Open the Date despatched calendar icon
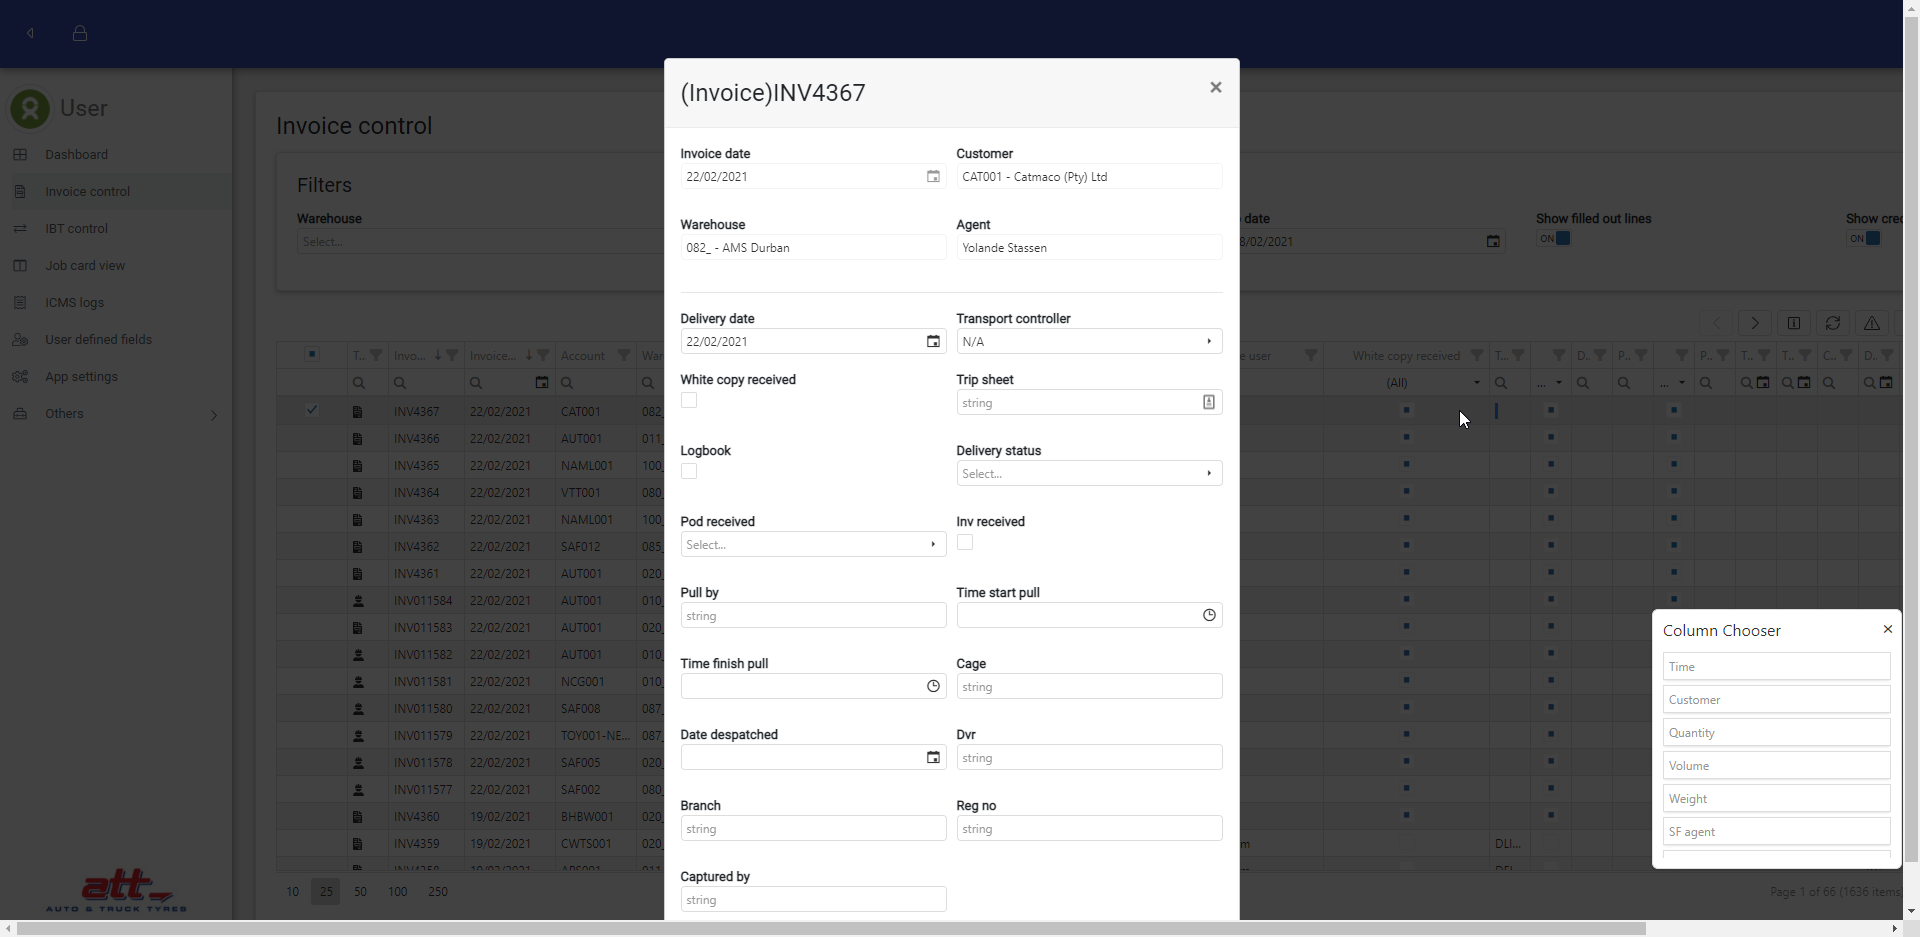The image size is (1920, 937). click(932, 758)
